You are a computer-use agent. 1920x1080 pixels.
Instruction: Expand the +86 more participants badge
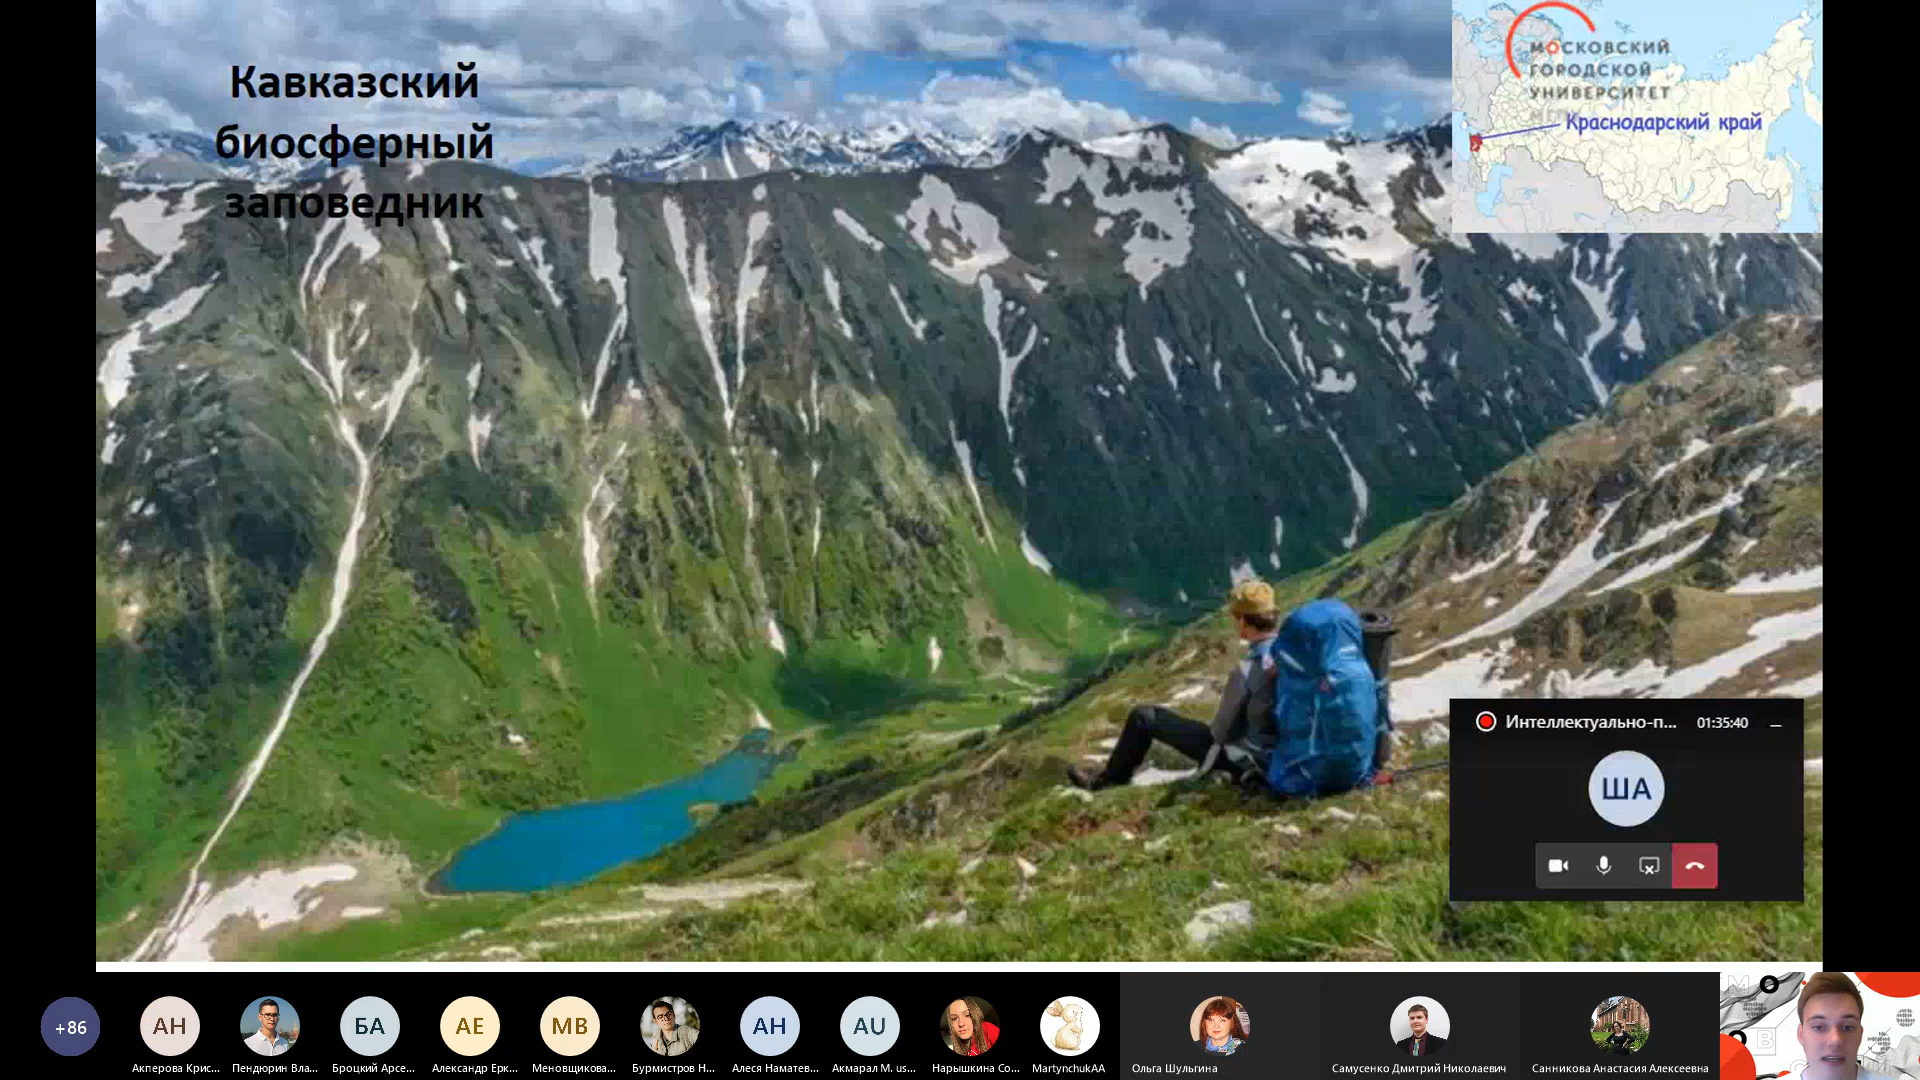pyautogui.click(x=70, y=1026)
